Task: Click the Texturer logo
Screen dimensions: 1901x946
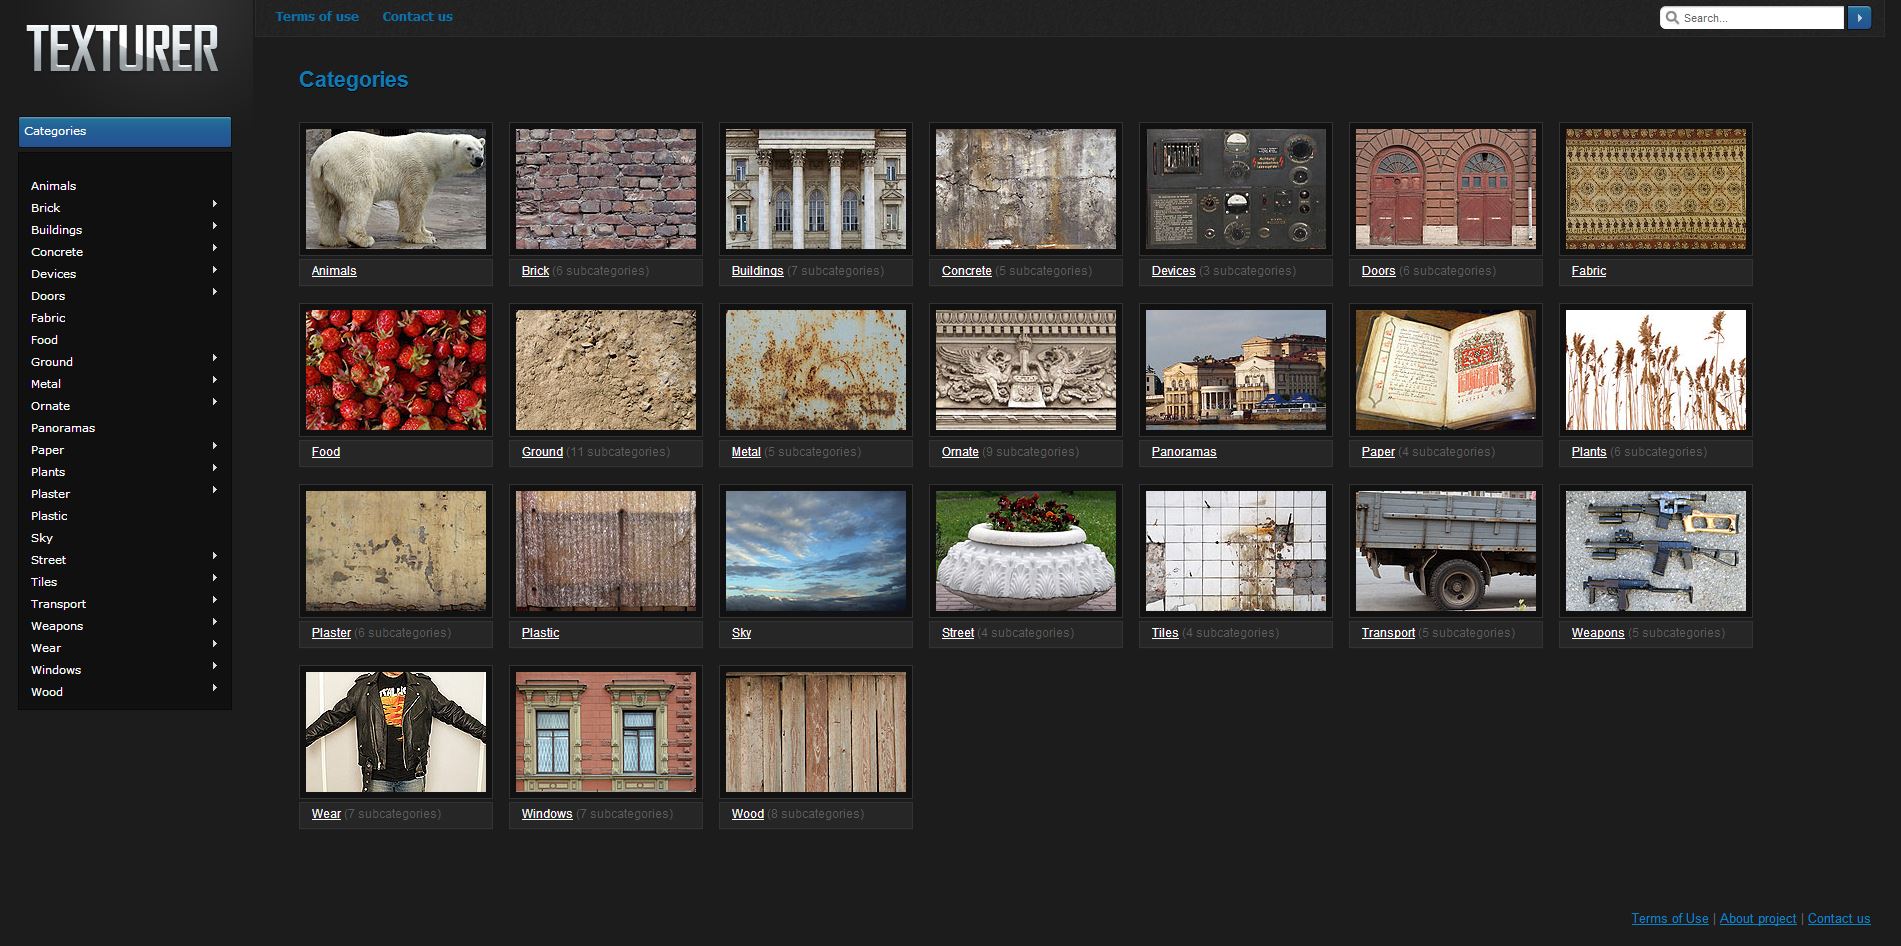Action: coord(122,49)
